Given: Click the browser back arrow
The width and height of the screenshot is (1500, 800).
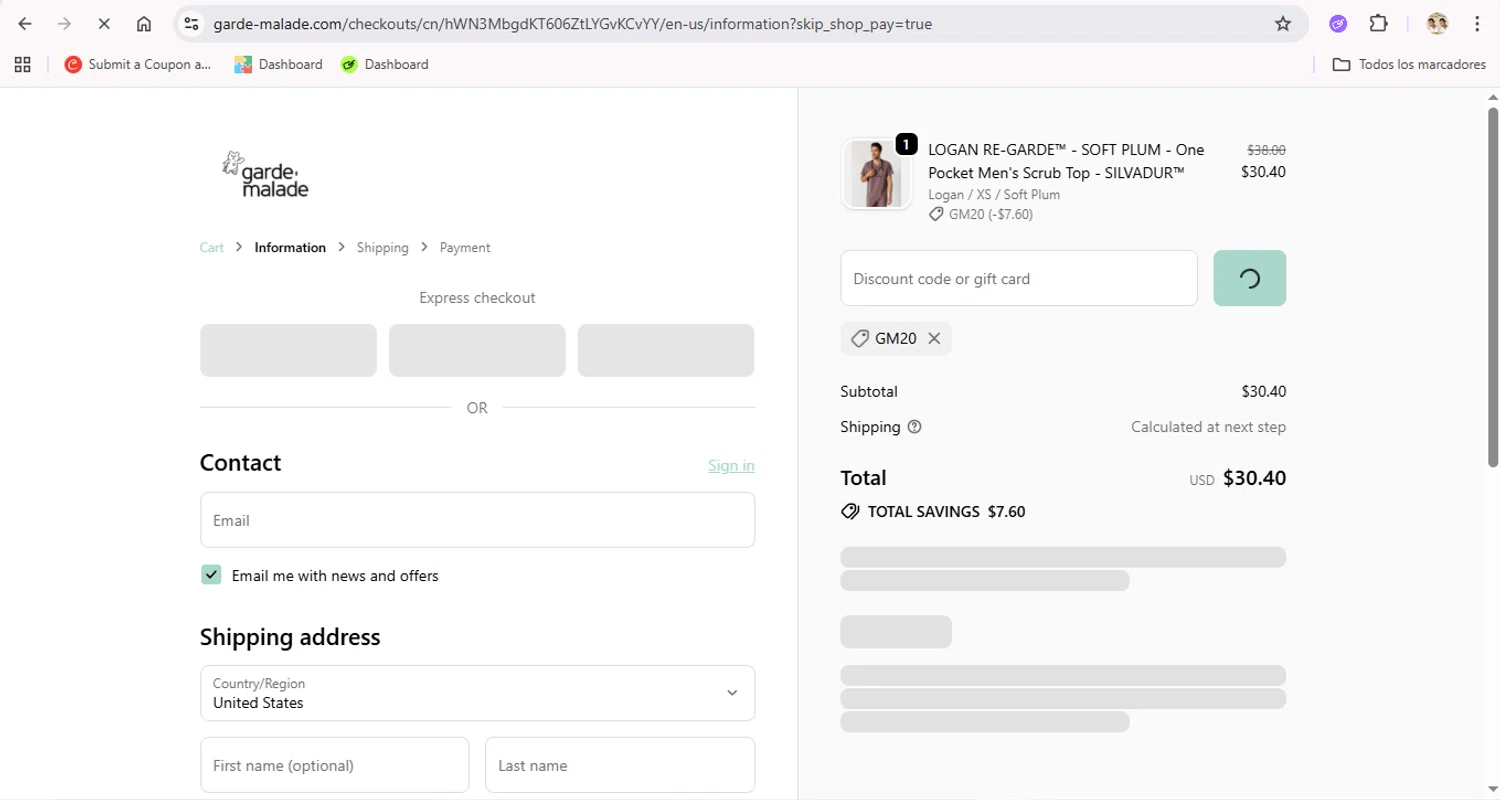Looking at the screenshot, I should 25,24.
